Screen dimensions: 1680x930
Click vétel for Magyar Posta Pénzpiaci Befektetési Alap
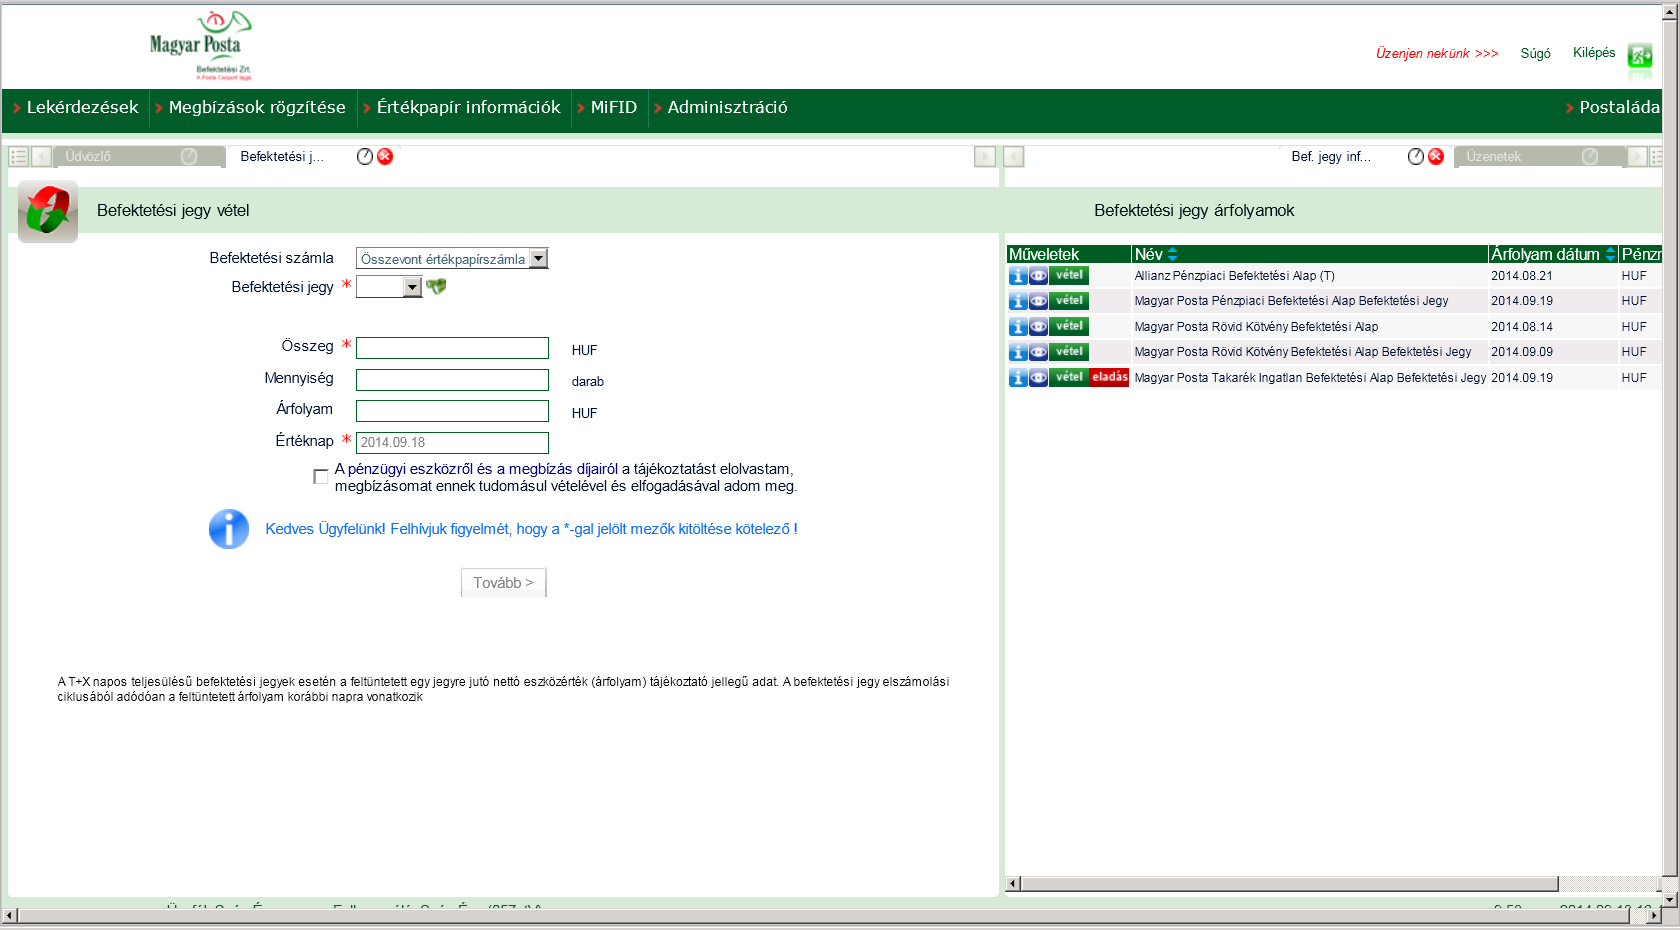1069,301
